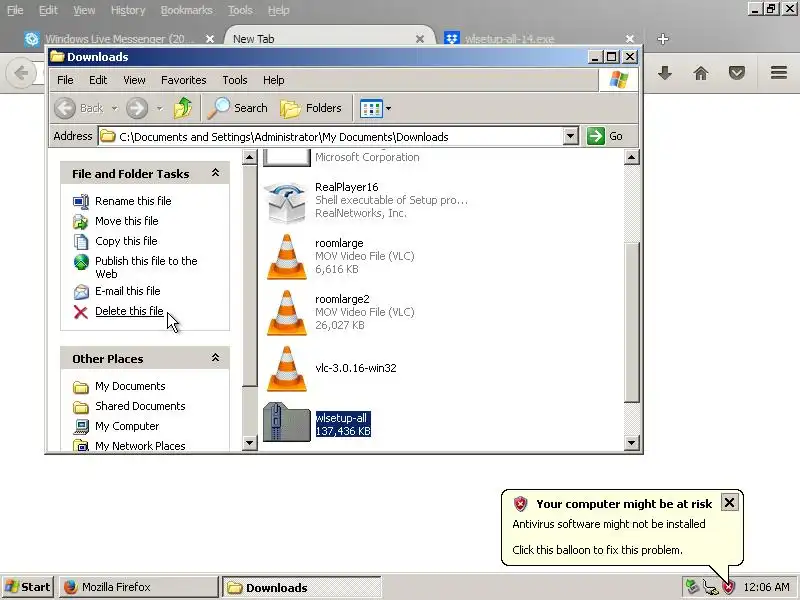
Task: Select the roomlarge VLC file icon
Action: click(286, 257)
